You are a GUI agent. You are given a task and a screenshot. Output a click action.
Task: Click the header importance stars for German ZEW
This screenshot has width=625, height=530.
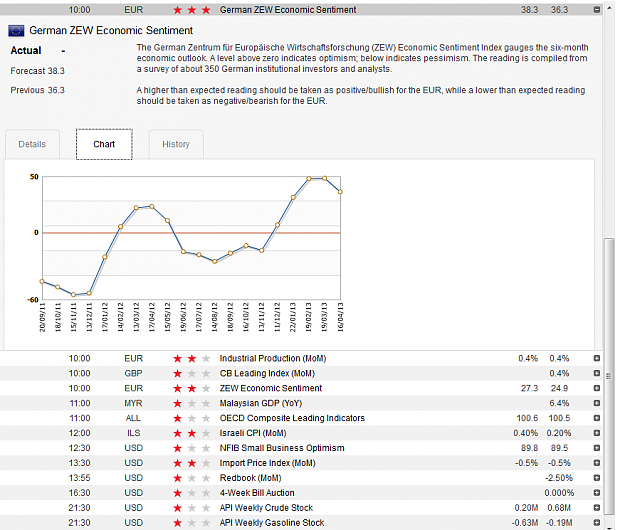tap(192, 10)
